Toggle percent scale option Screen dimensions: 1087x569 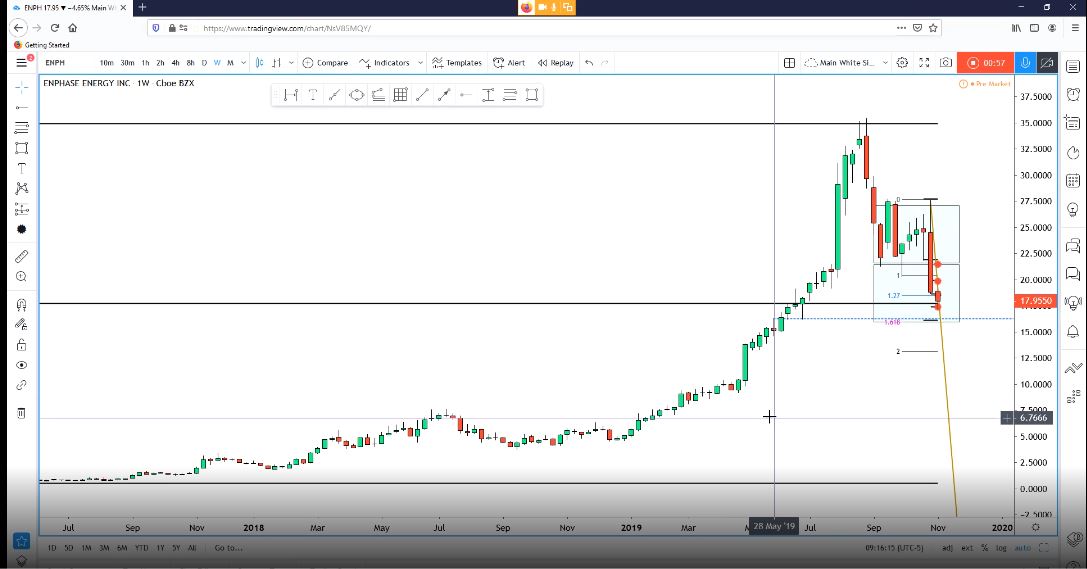point(984,548)
